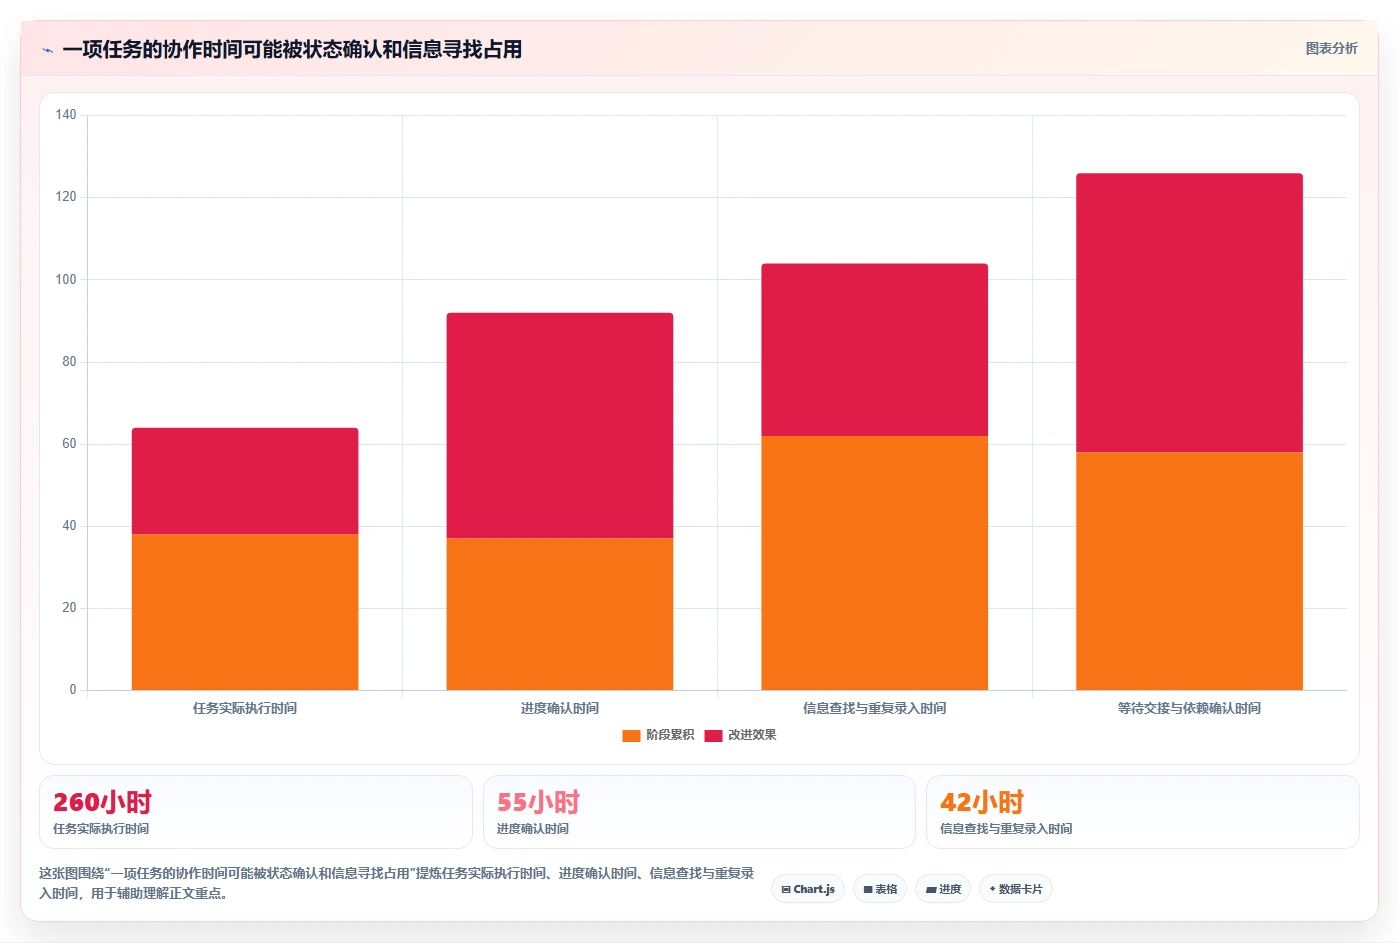Image resolution: width=1399 pixels, height=943 pixels.
Task: Click the 数据卡片 tag chip
Action: pyautogui.click(x=1016, y=889)
